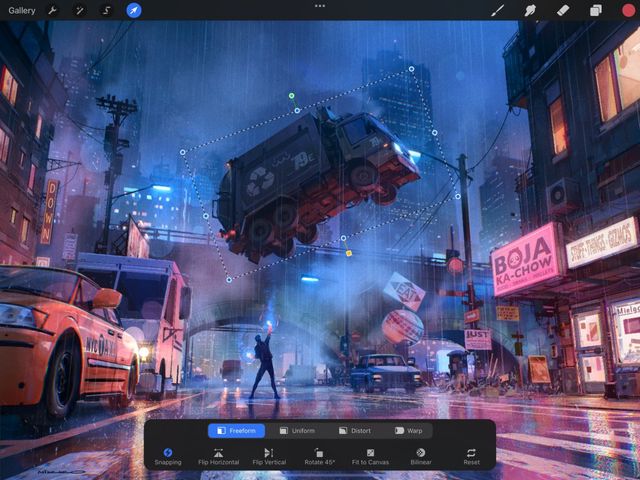Click the bottom-left corner transform node
This screenshot has height=480, width=640.
(229, 280)
